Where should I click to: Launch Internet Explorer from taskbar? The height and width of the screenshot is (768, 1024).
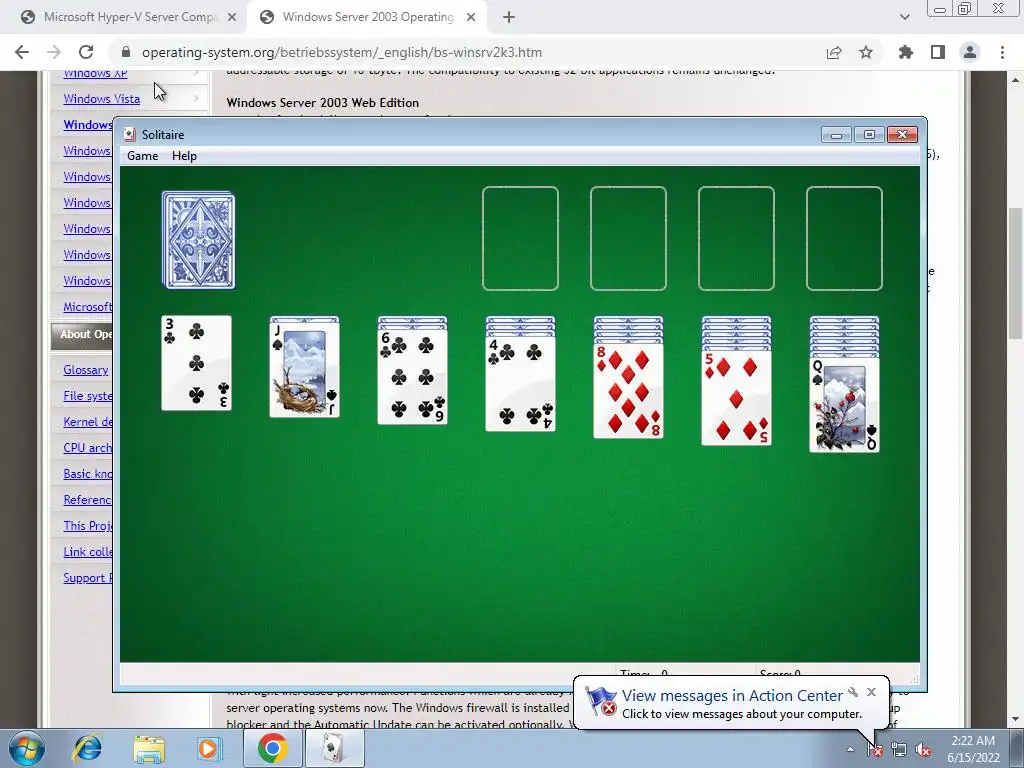tap(88, 748)
